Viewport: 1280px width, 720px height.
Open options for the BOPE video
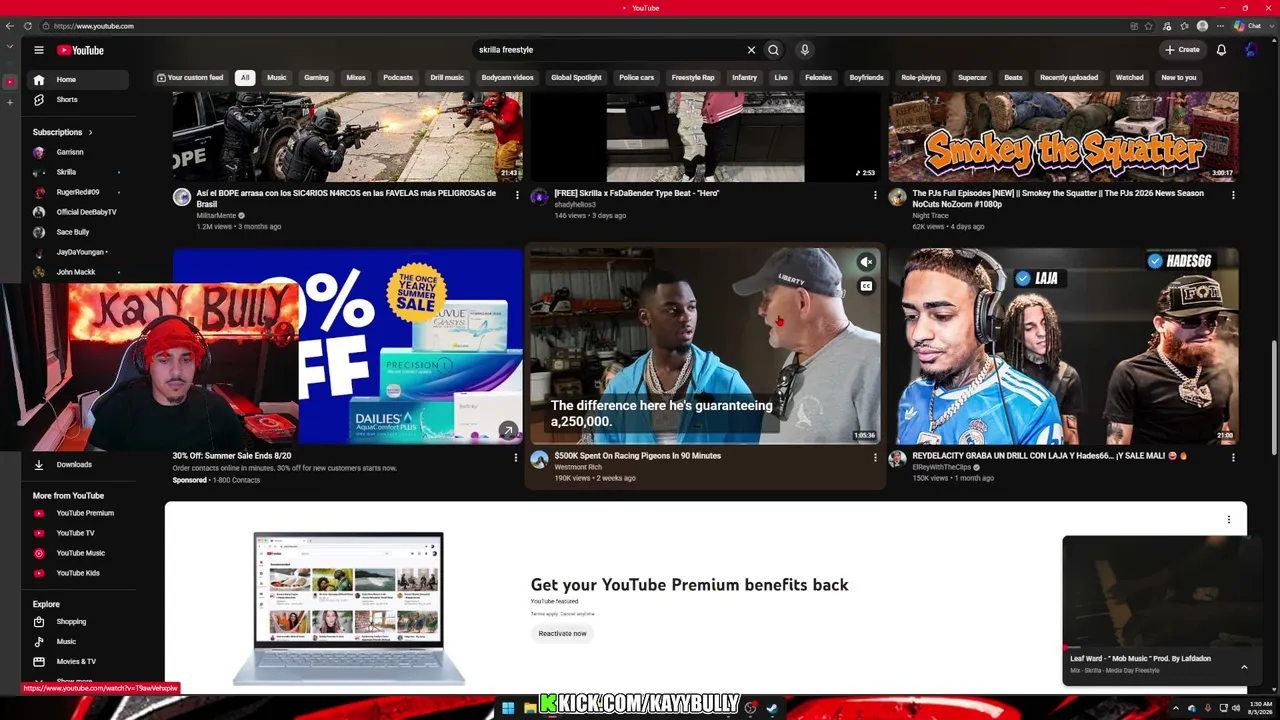(x=517, y=195)
